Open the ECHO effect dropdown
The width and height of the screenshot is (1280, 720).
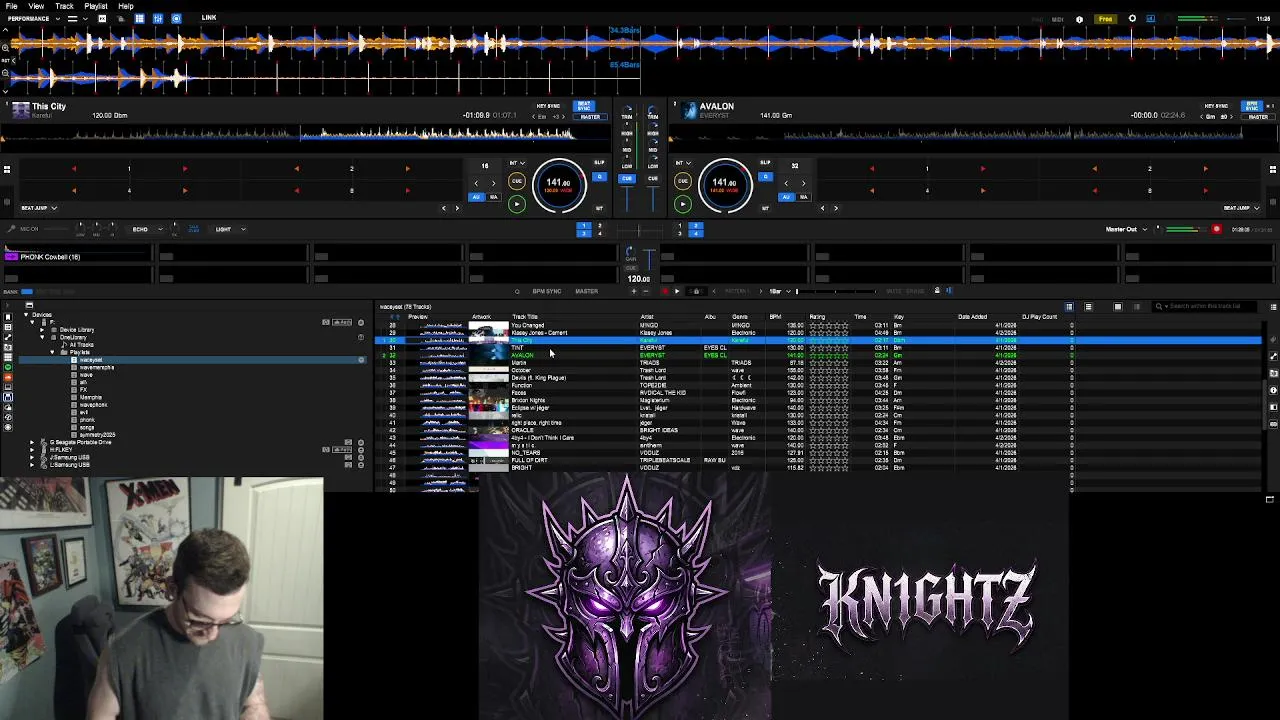click(145, 229)
